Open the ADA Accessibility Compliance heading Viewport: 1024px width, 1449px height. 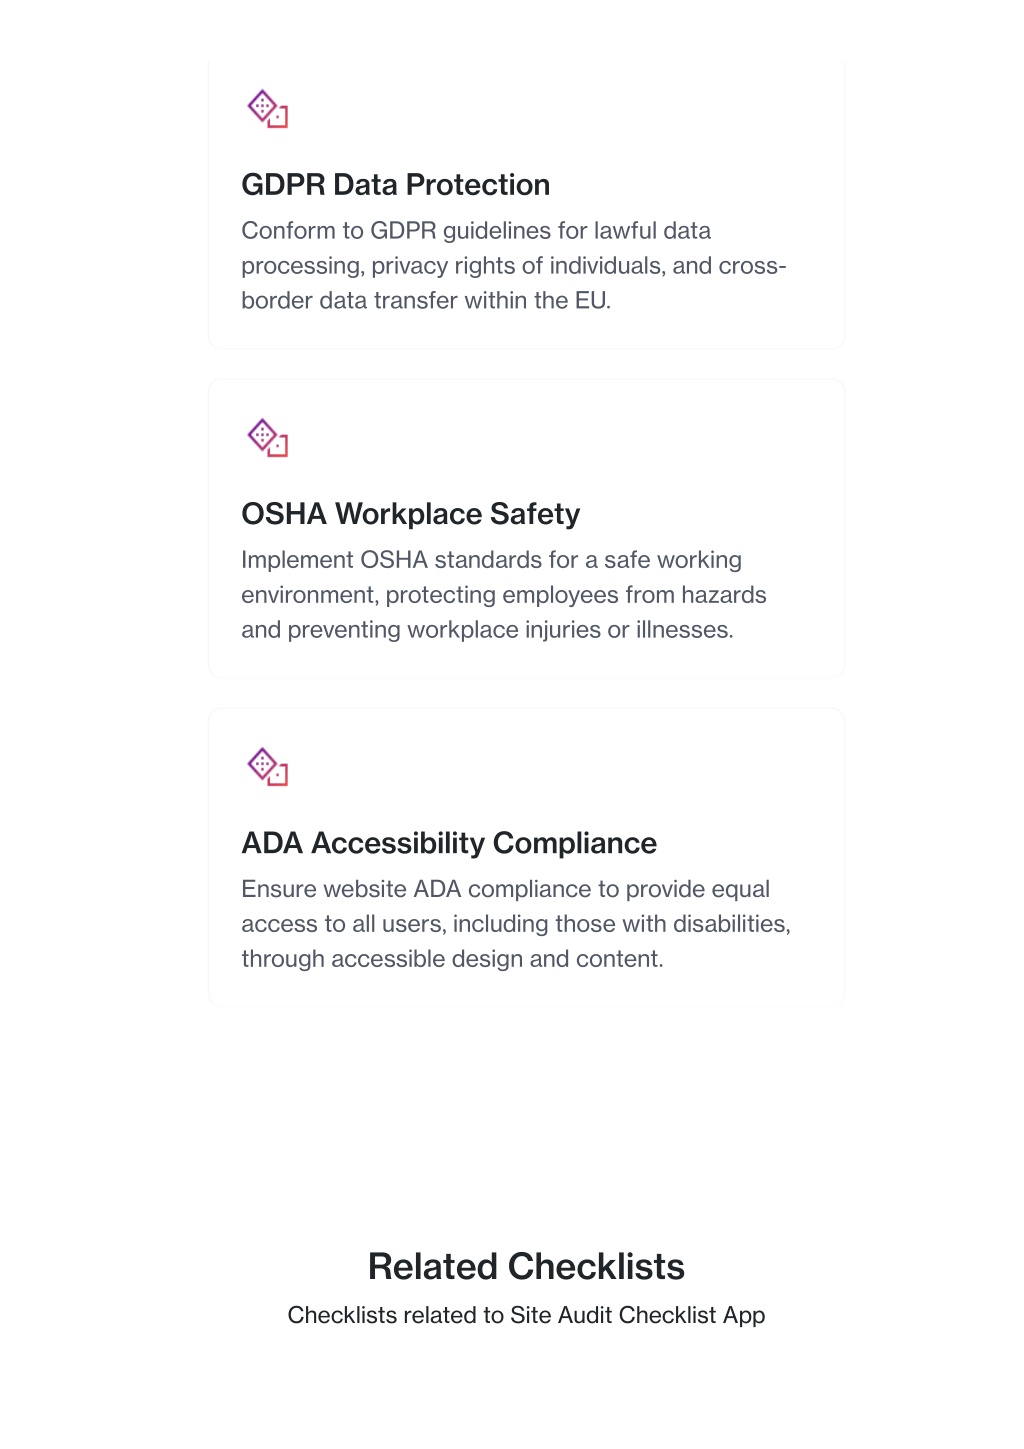tap(449, 843)
